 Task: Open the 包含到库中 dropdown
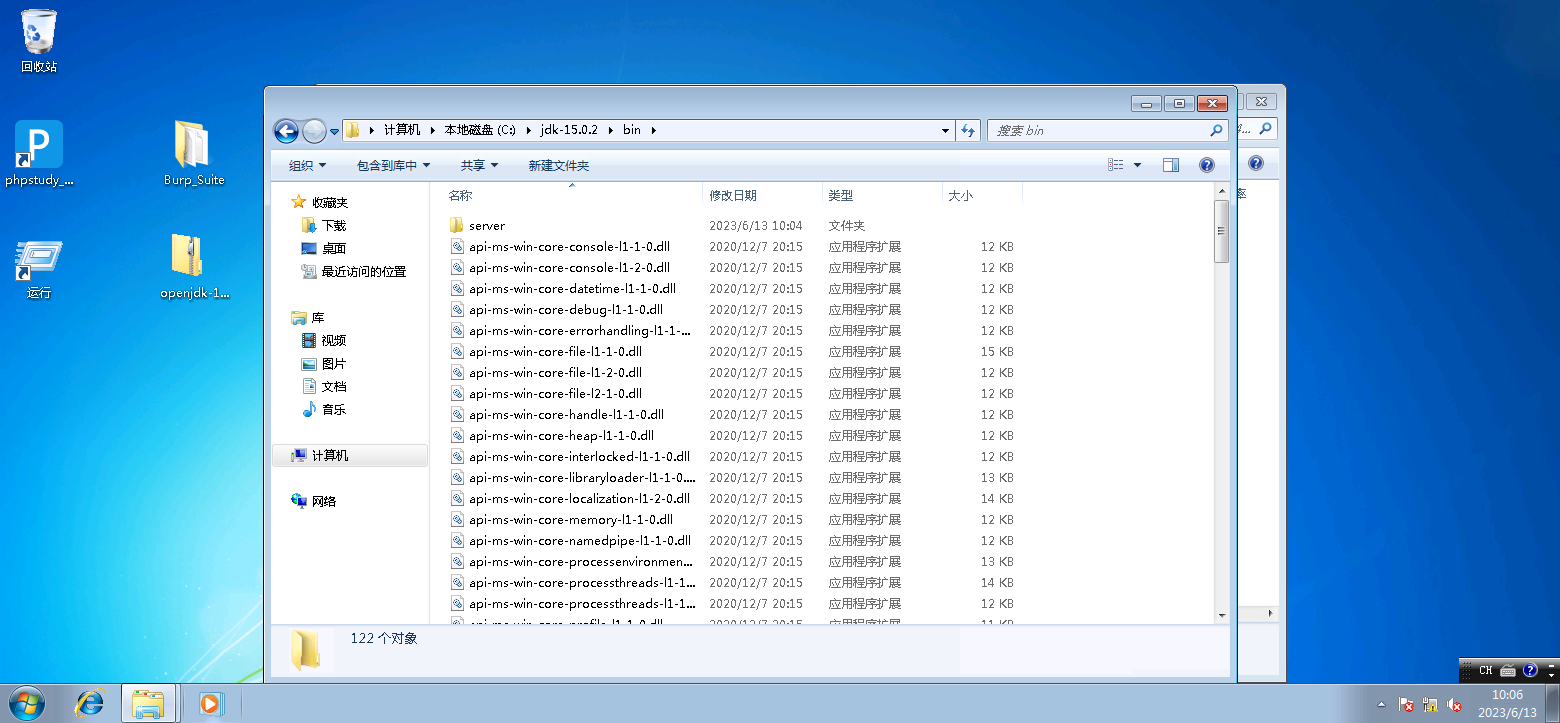[393, 165]
